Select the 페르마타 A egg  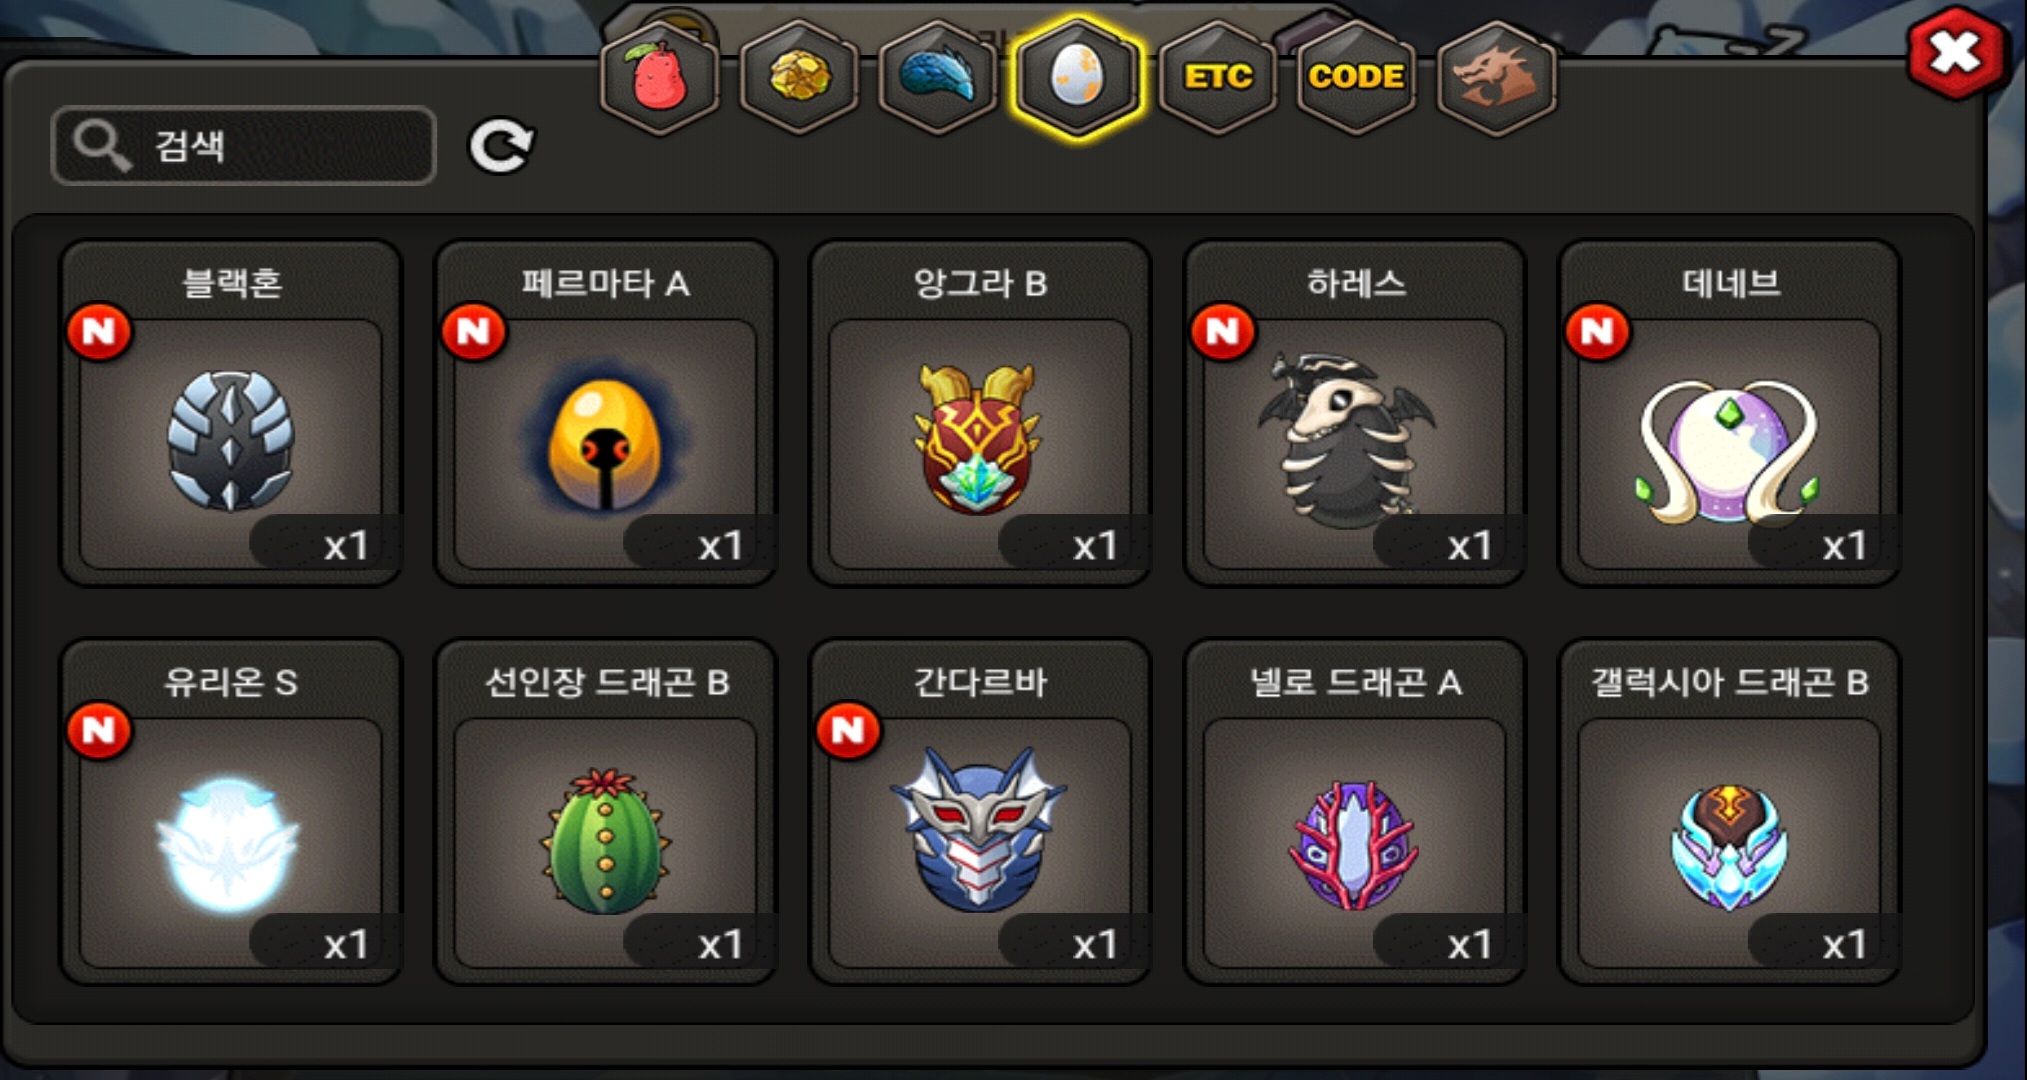[605, 413]
